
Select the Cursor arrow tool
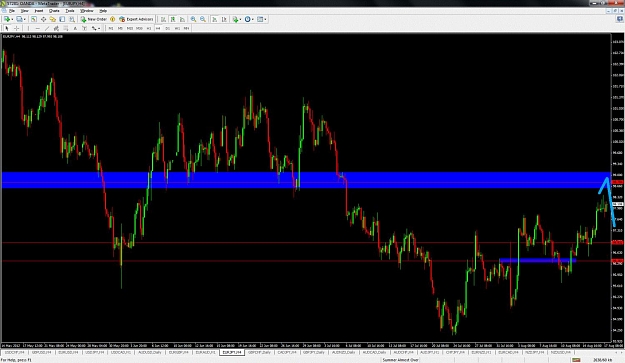pos(7,28)
